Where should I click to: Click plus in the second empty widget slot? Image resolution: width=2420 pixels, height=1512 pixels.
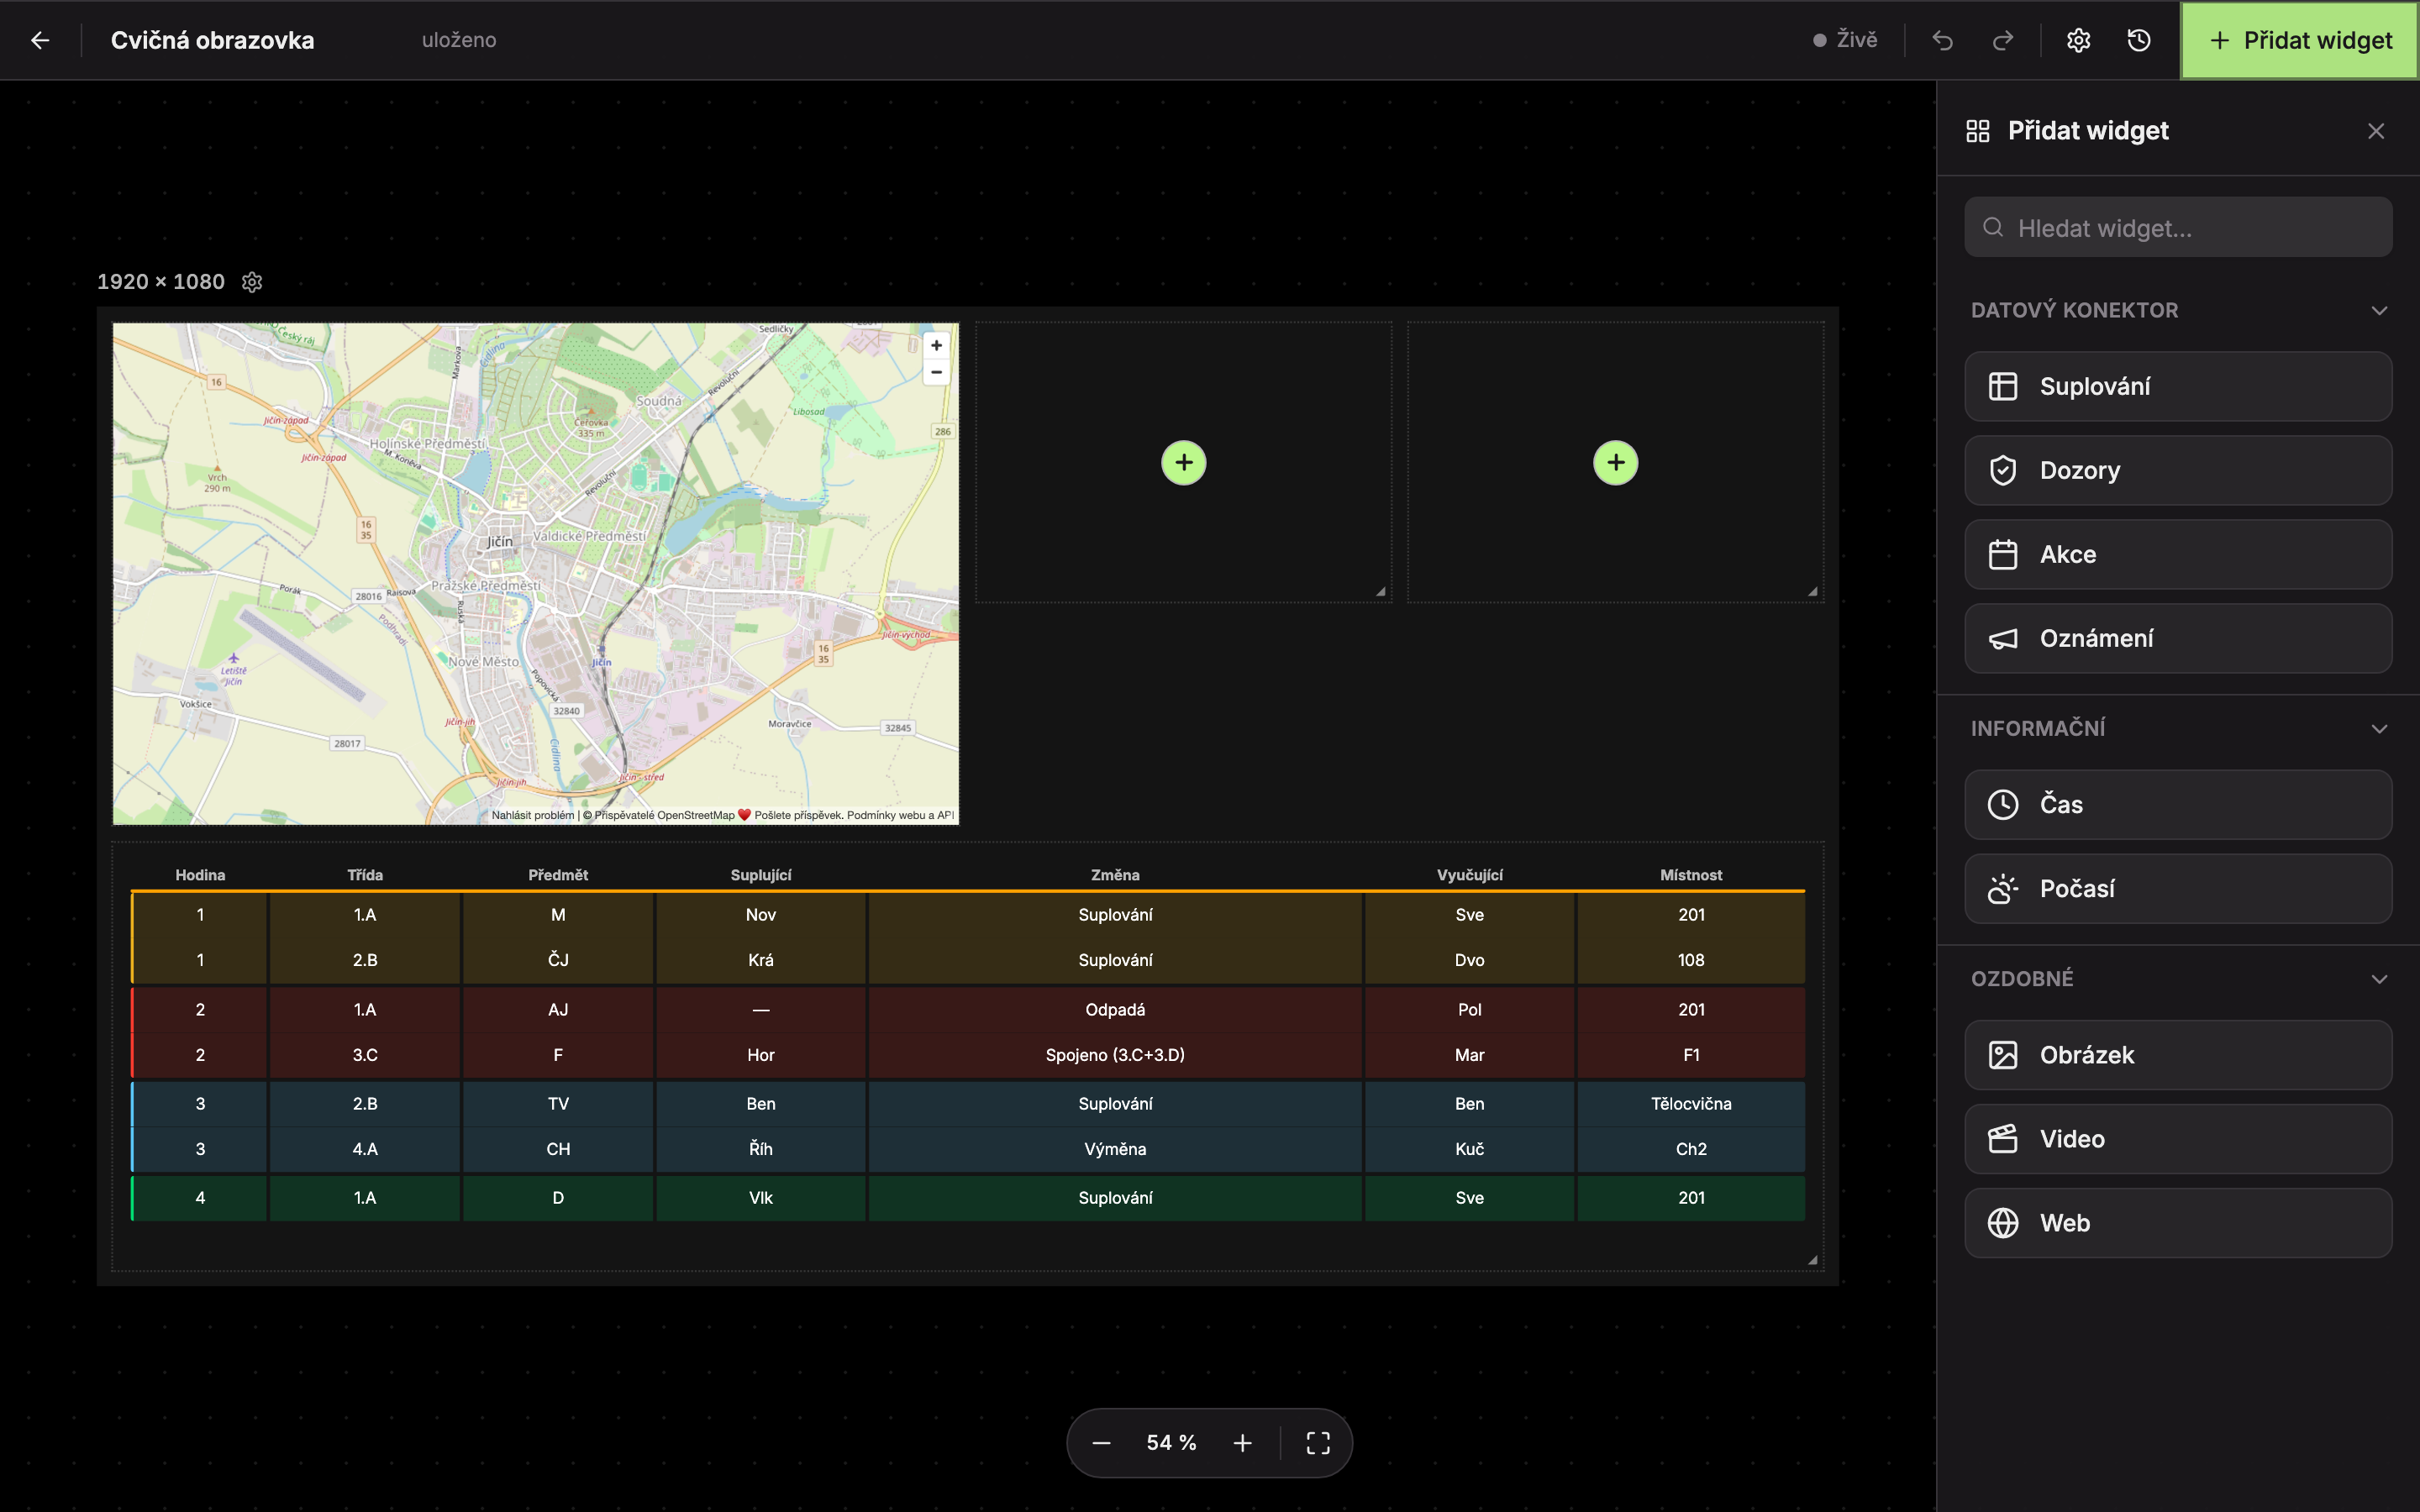[x=1616, y=462]
